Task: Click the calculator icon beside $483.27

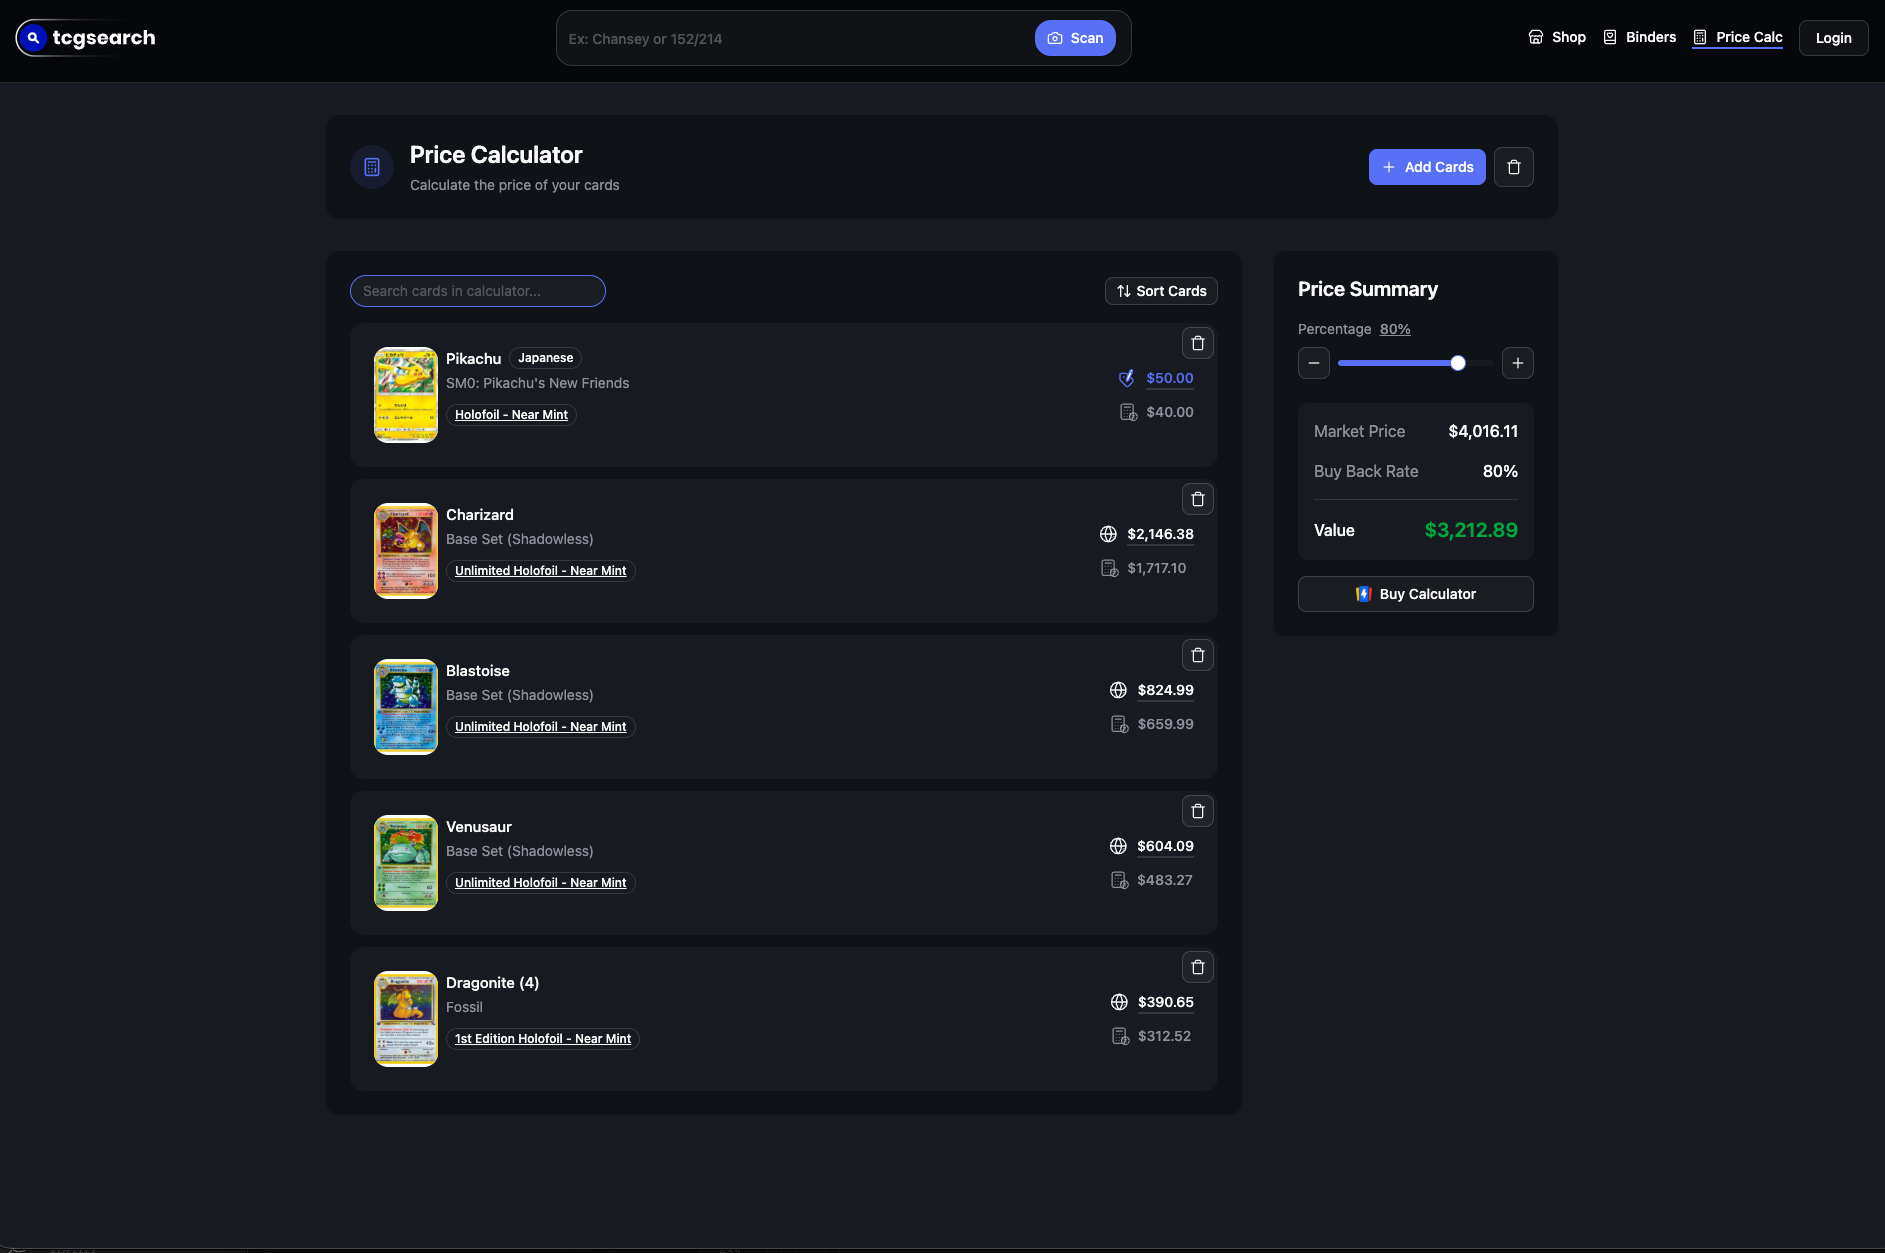Action: coord(1120,880)
